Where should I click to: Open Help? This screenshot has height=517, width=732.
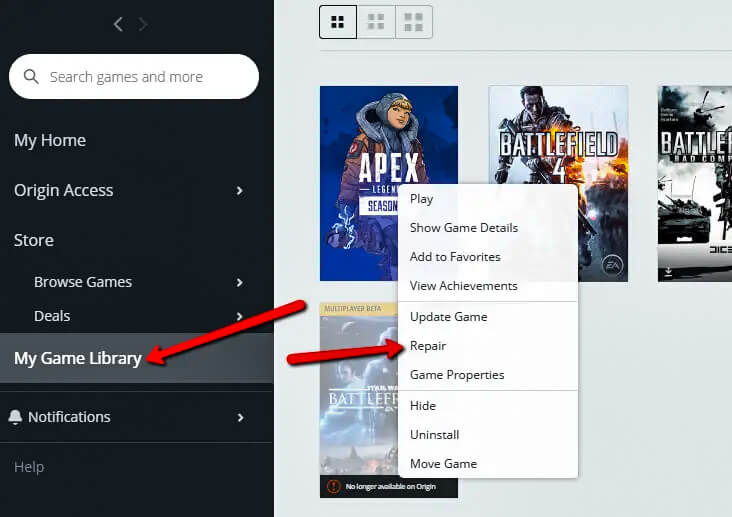[29, 467]
